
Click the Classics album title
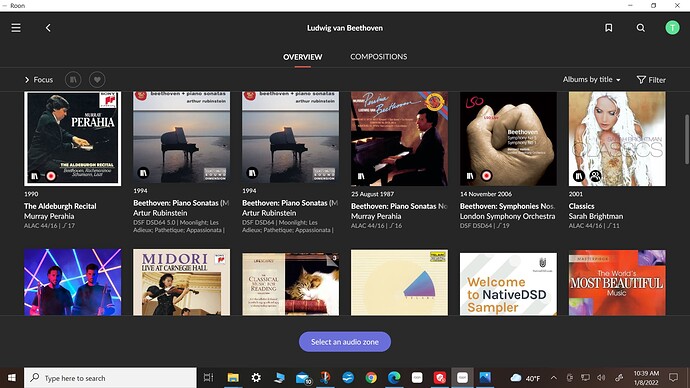(581, 206)
